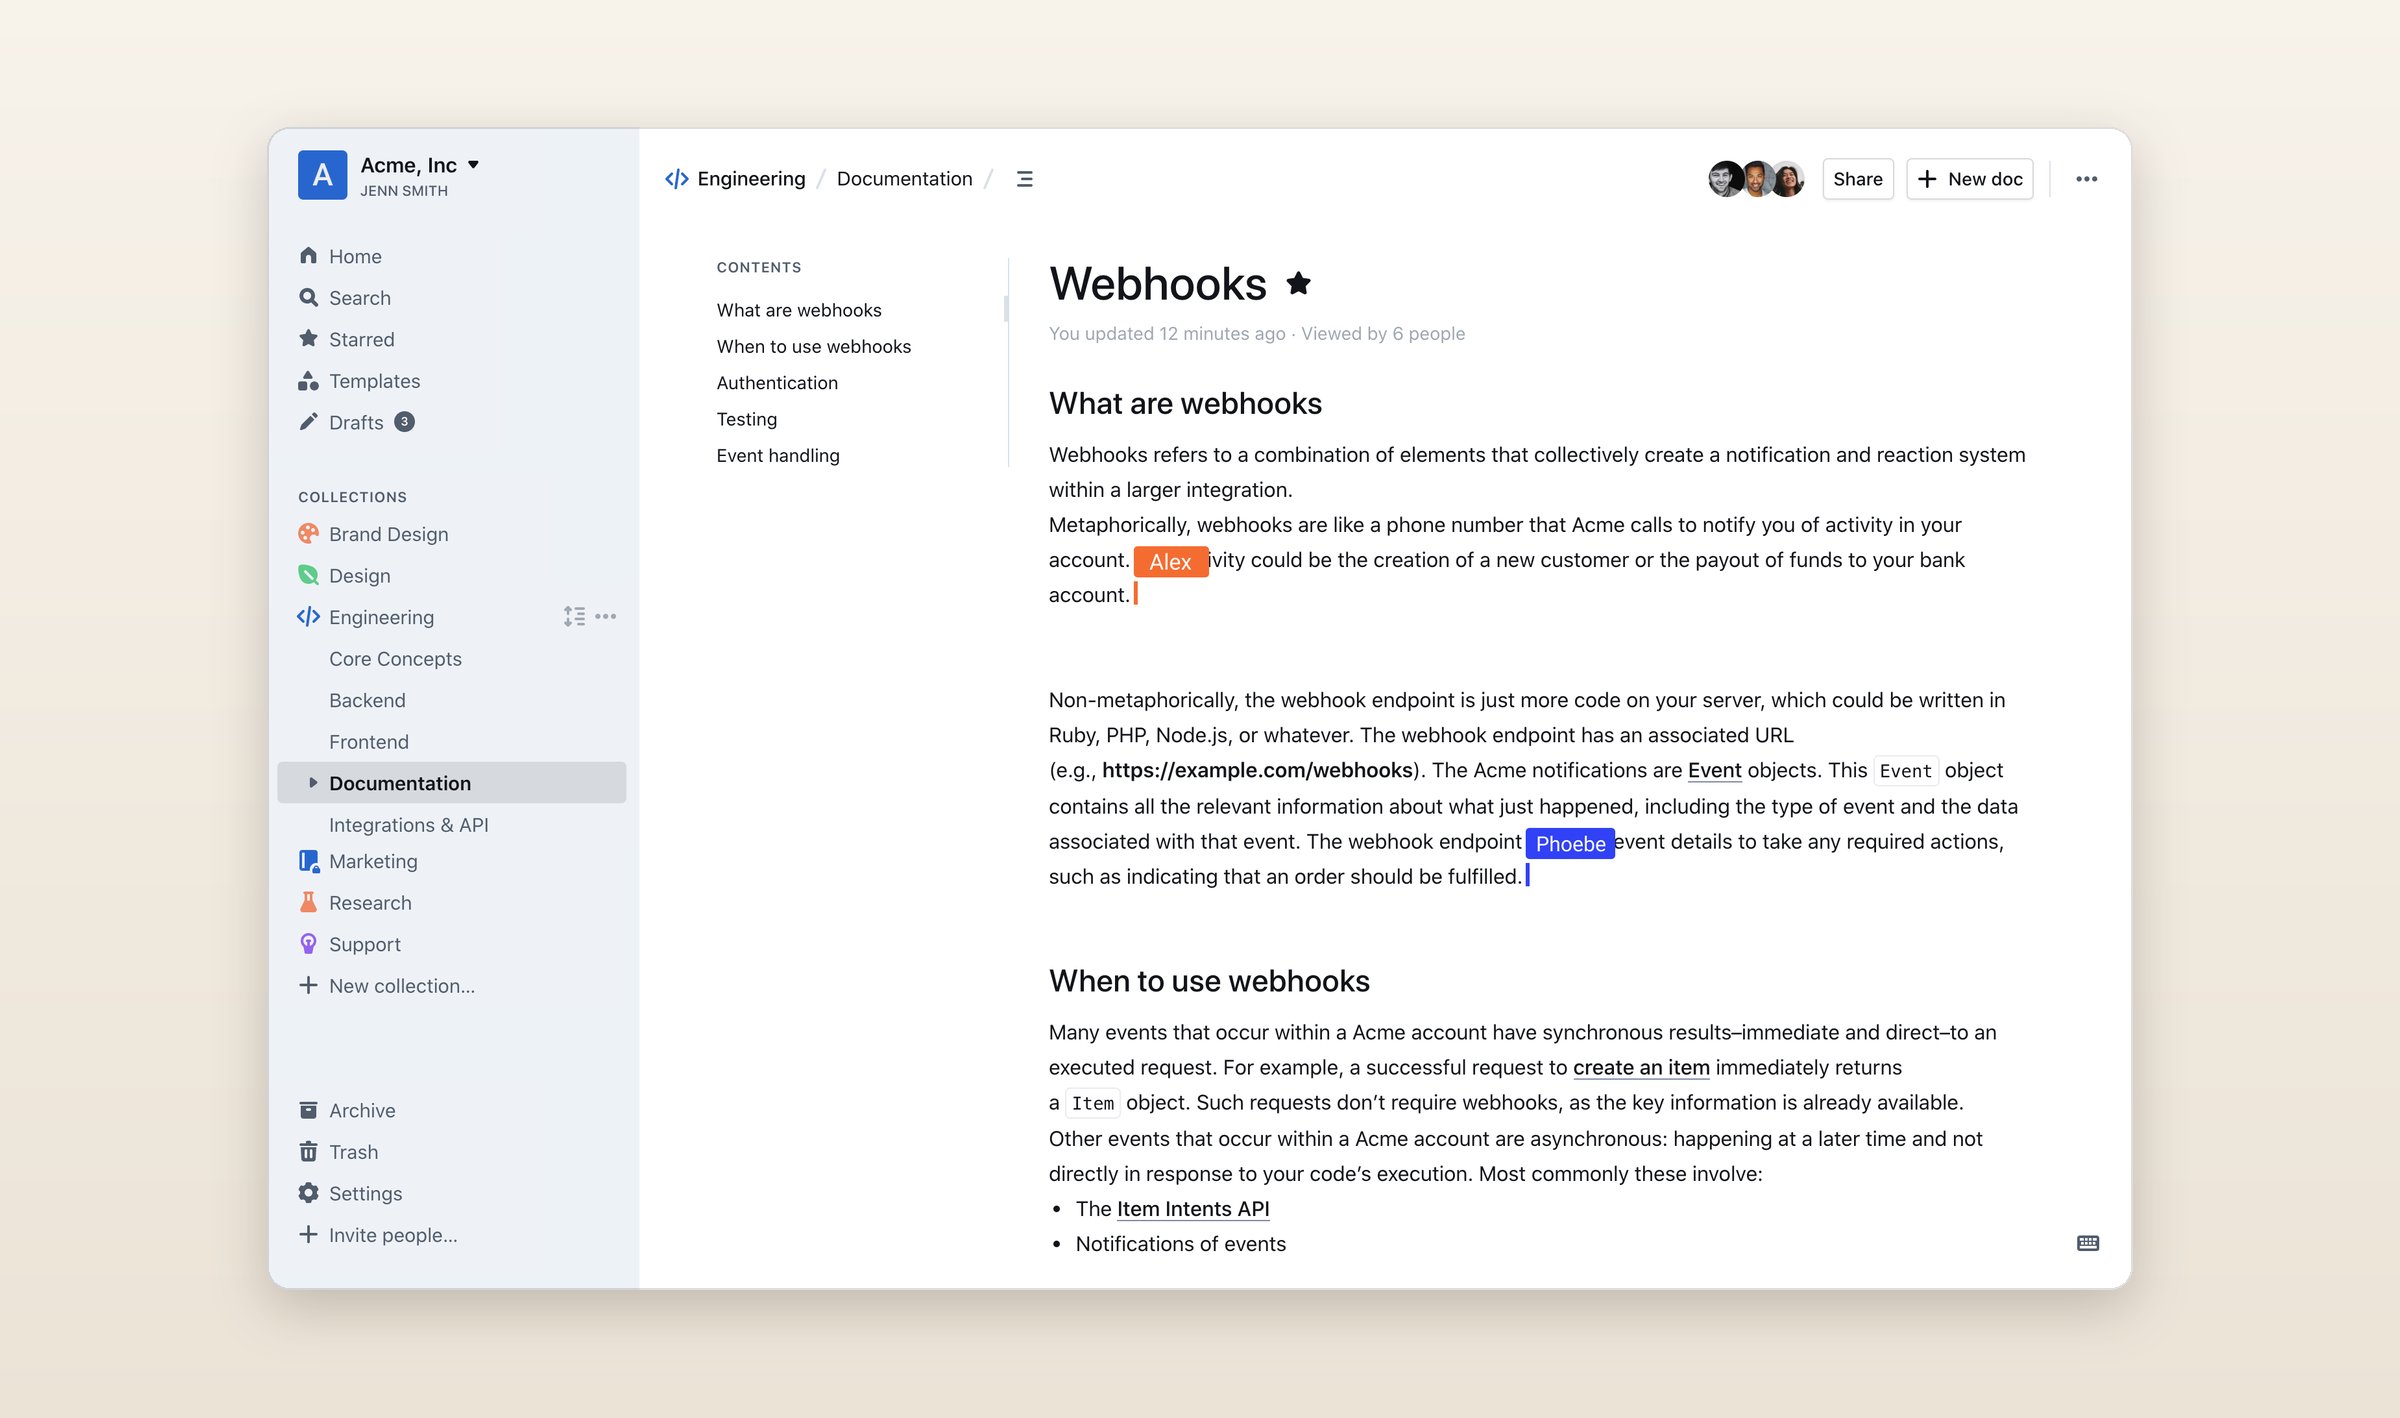
Task: Open the Engineering collection three-dot options
Action: point(606,617)
